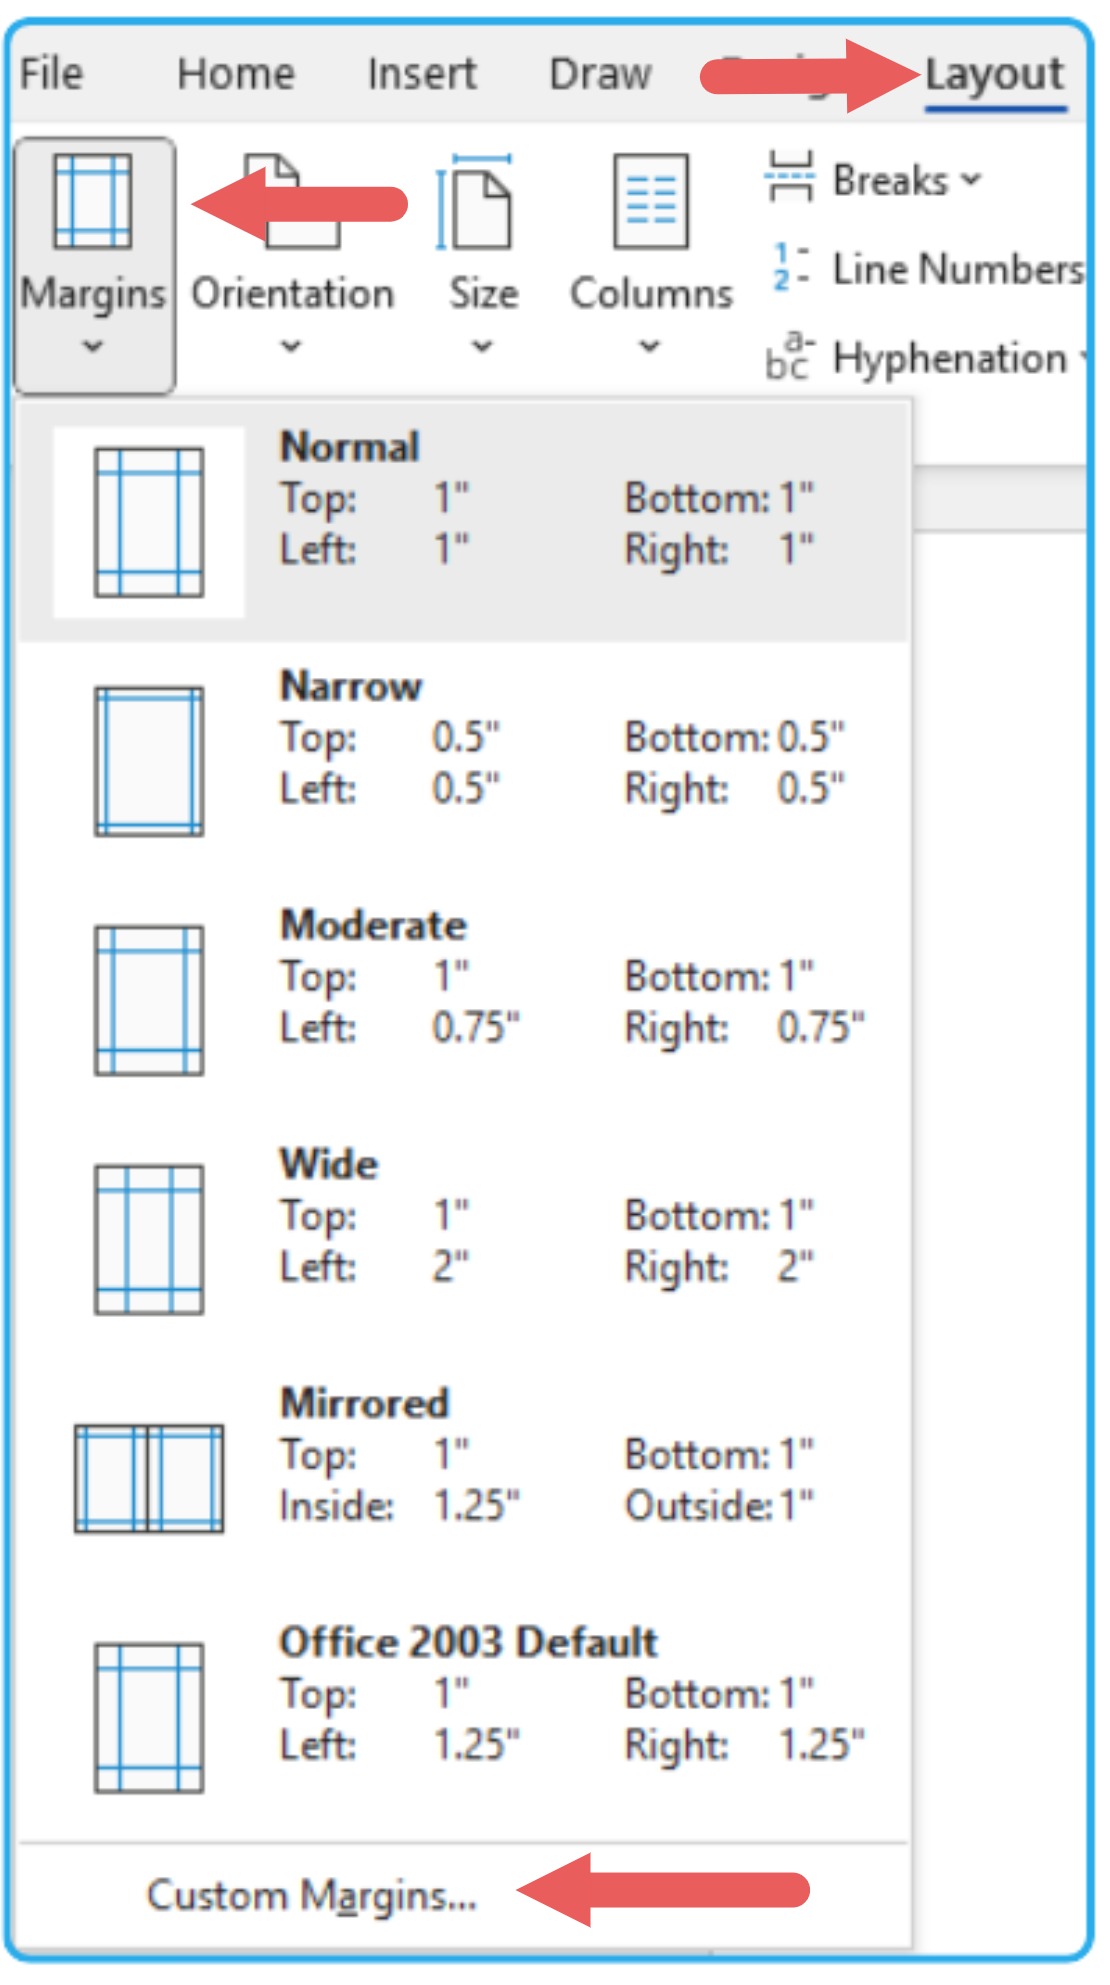Click the Line Numbers icon
The image size is (1110, 1985).
coord(786,268)
